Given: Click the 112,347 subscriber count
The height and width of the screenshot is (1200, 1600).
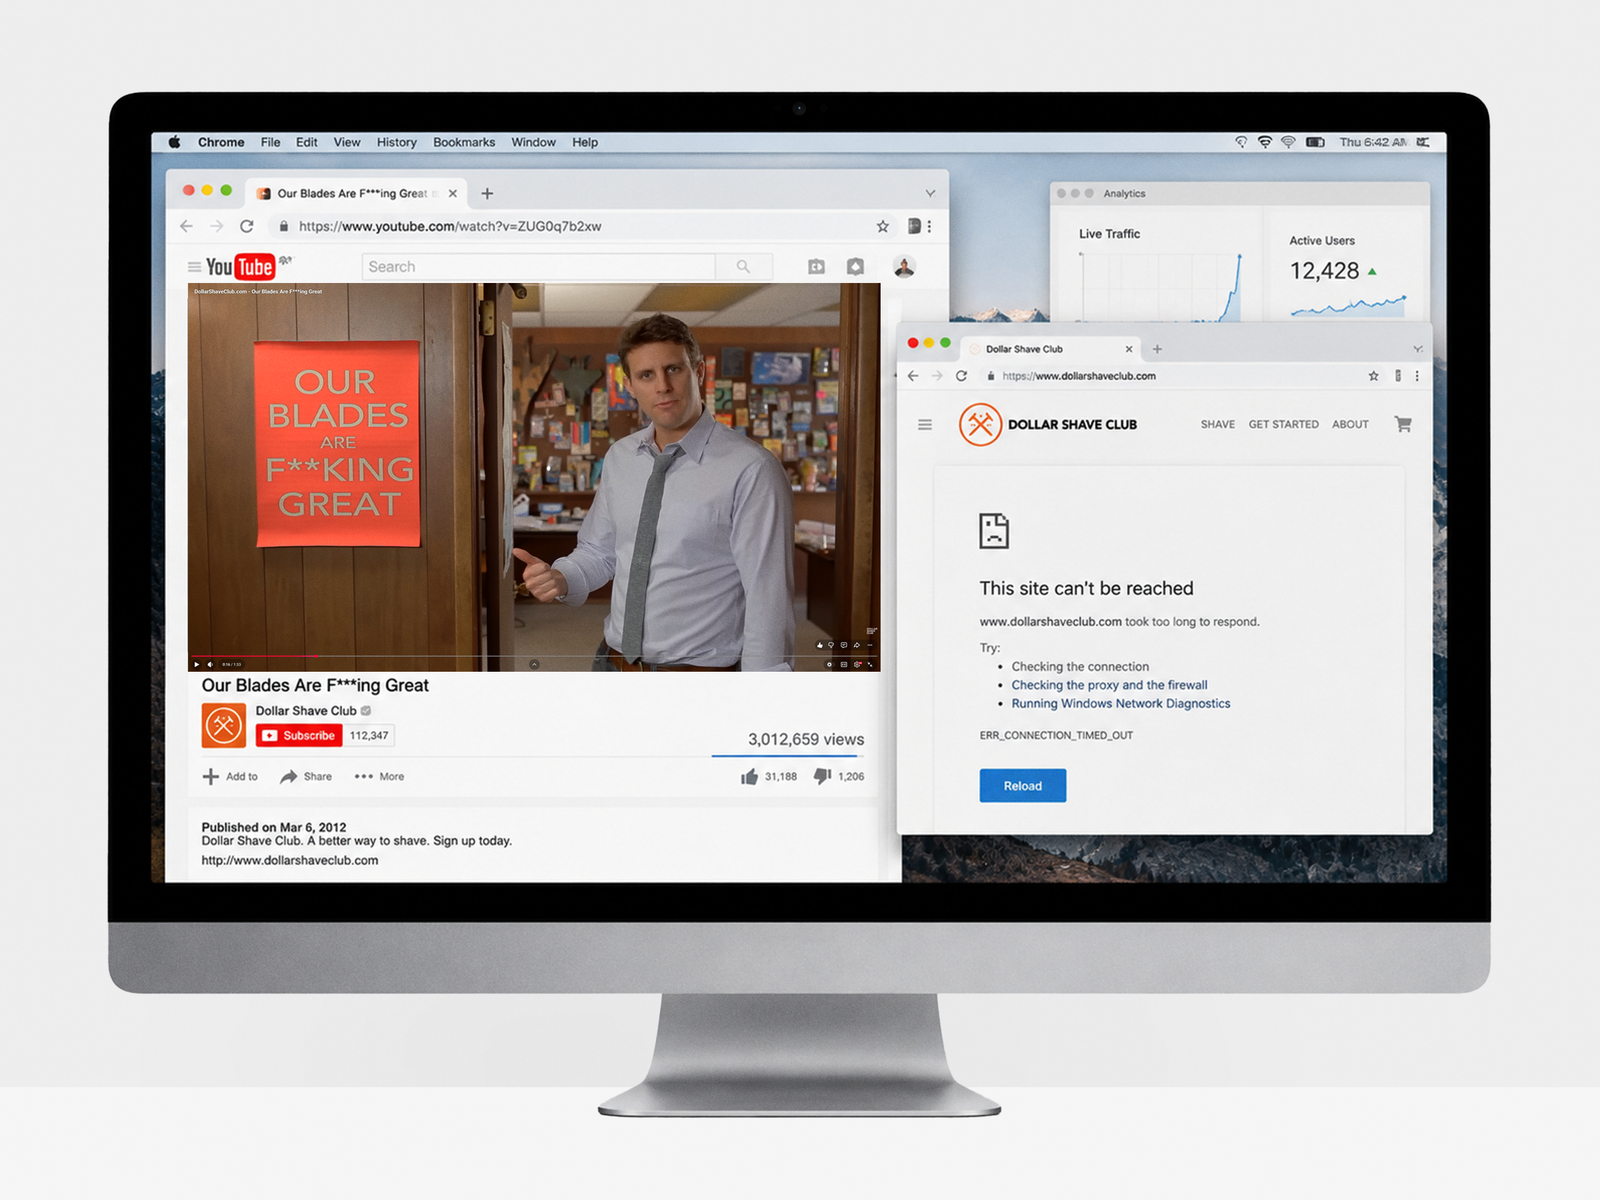Looking at the screenshot, I should tap(369, 736).
